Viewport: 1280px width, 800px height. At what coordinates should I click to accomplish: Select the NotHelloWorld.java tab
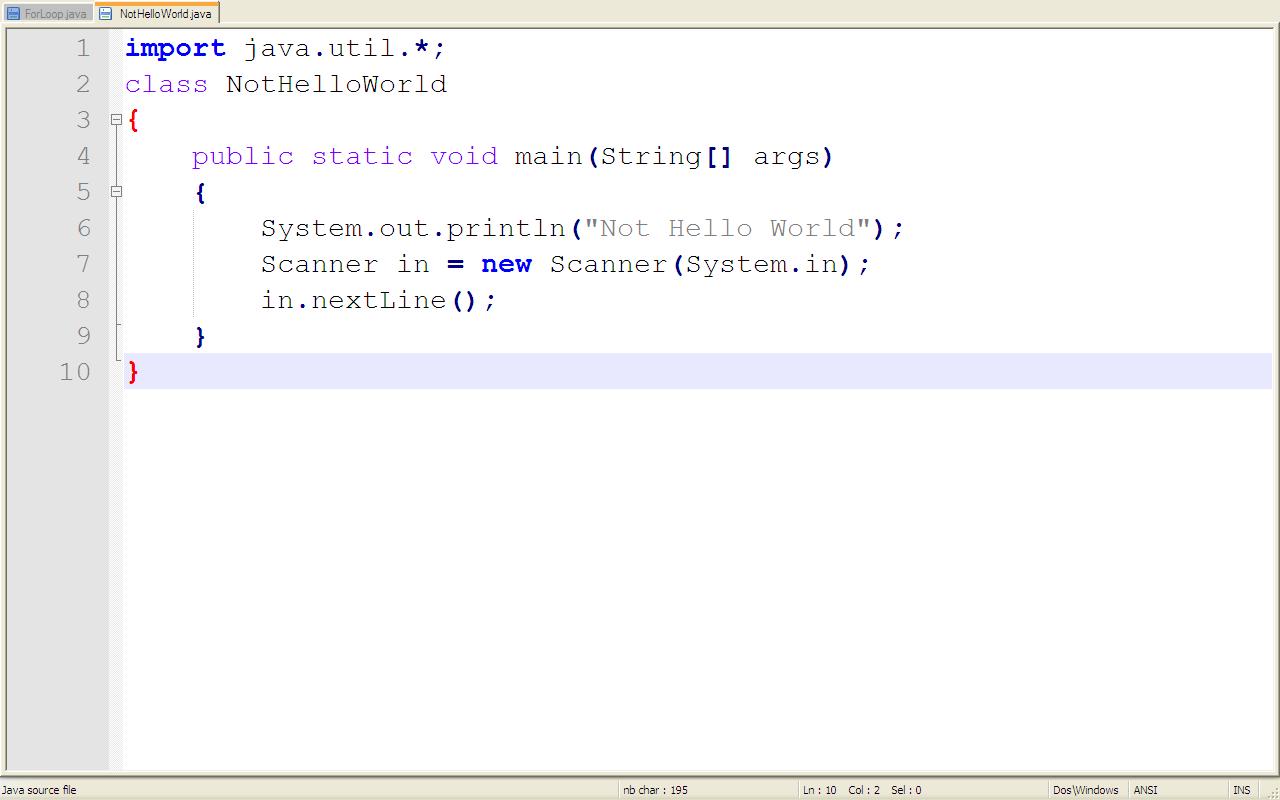pos(156,13)
